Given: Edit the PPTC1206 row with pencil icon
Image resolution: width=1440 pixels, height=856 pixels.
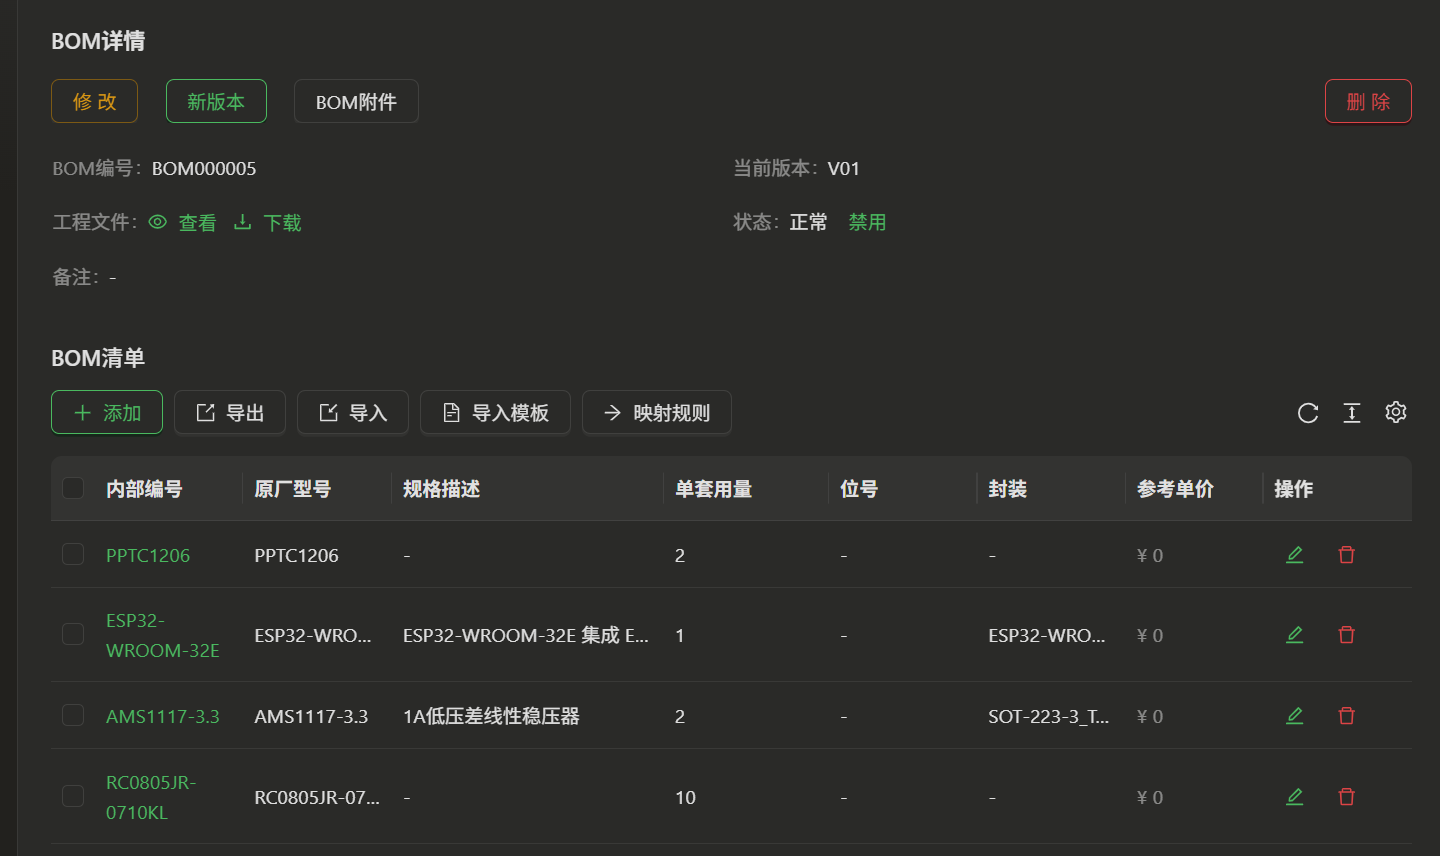Looking at the screenshot, I should click(1294, 555).
